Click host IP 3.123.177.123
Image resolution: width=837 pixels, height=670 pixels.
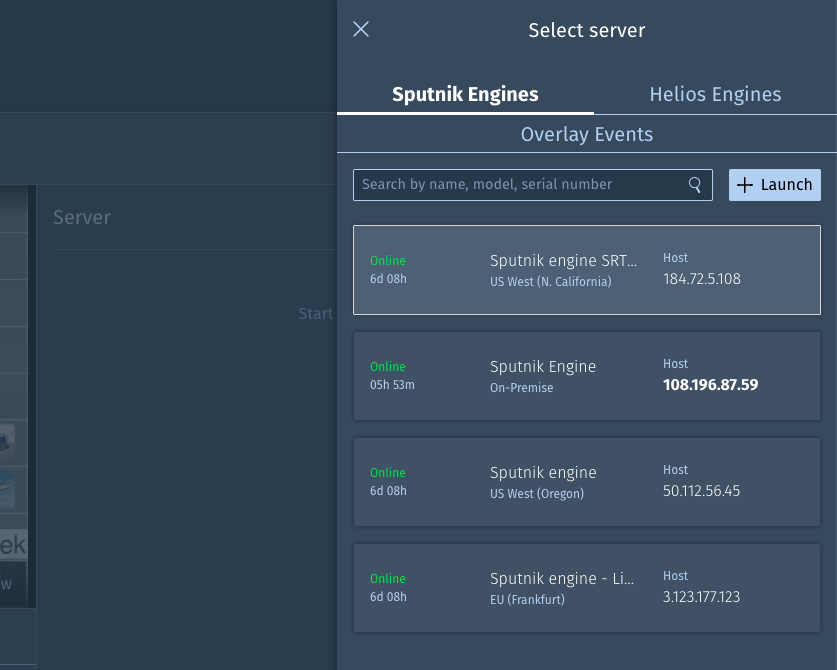[x=702, y=597]
